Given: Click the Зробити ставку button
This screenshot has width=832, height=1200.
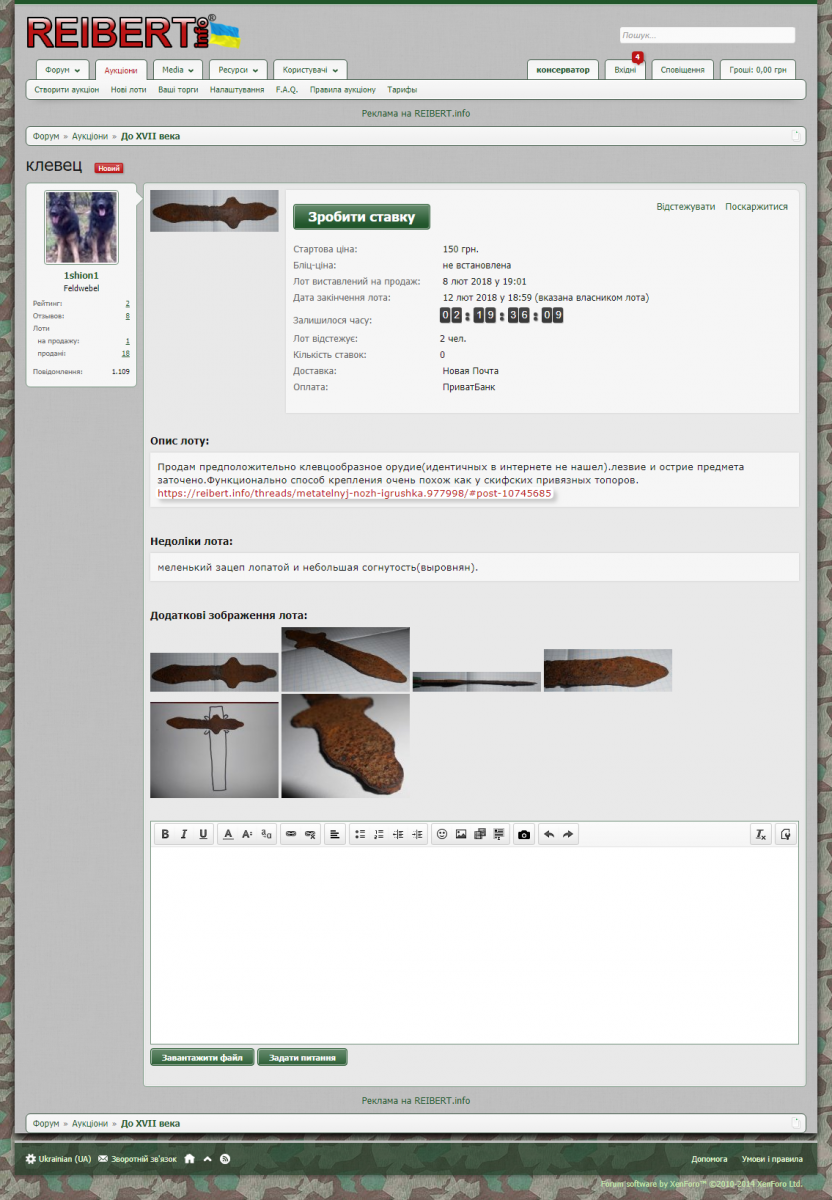Looking at the screenshot, I should pos(361,217).
